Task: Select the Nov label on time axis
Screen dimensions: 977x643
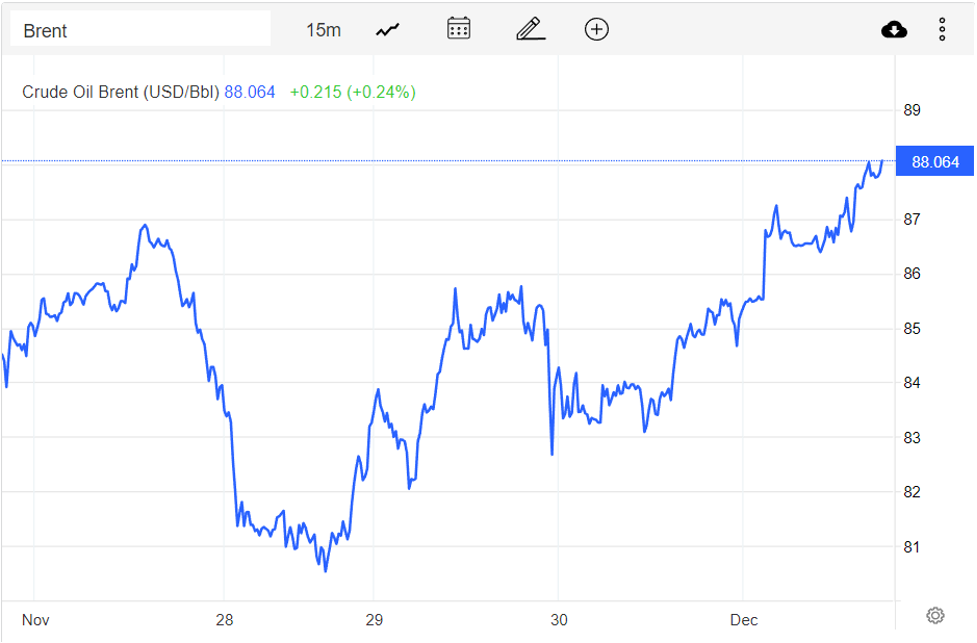Action: coord(35,619)
